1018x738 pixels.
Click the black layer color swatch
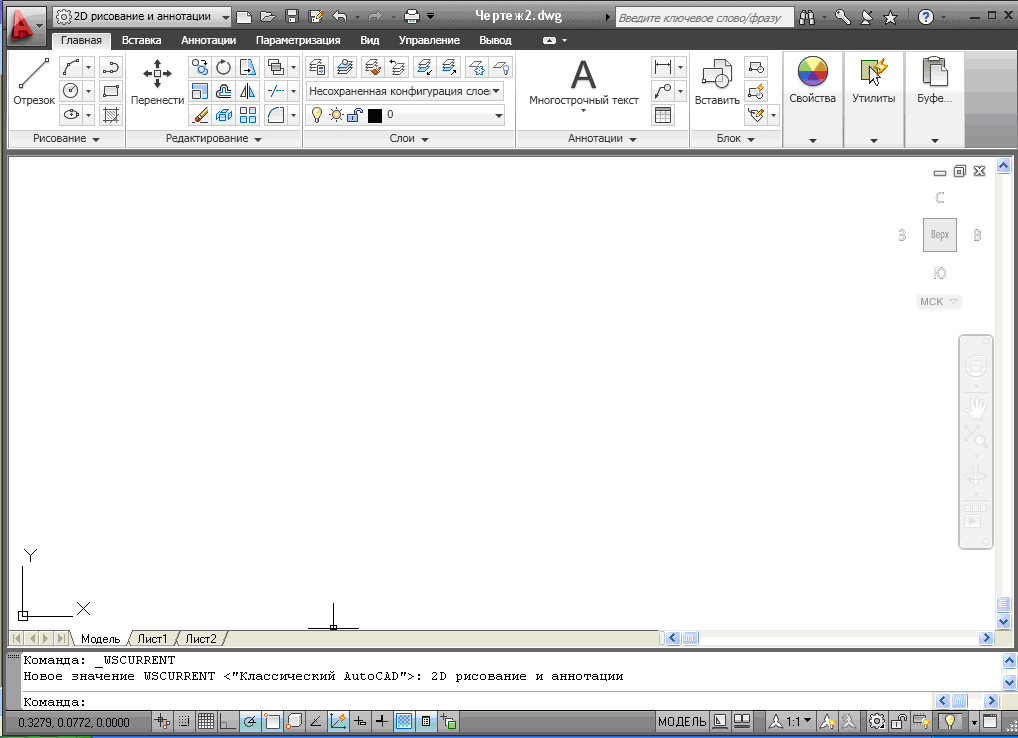(375, 116)
